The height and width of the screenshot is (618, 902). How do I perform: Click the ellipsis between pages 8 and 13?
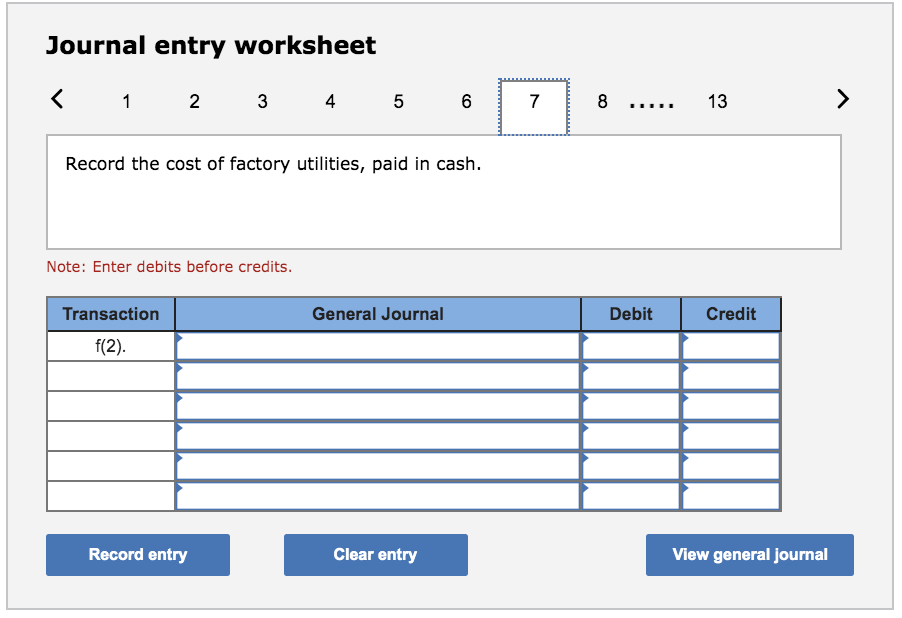(x=653, y=101)
